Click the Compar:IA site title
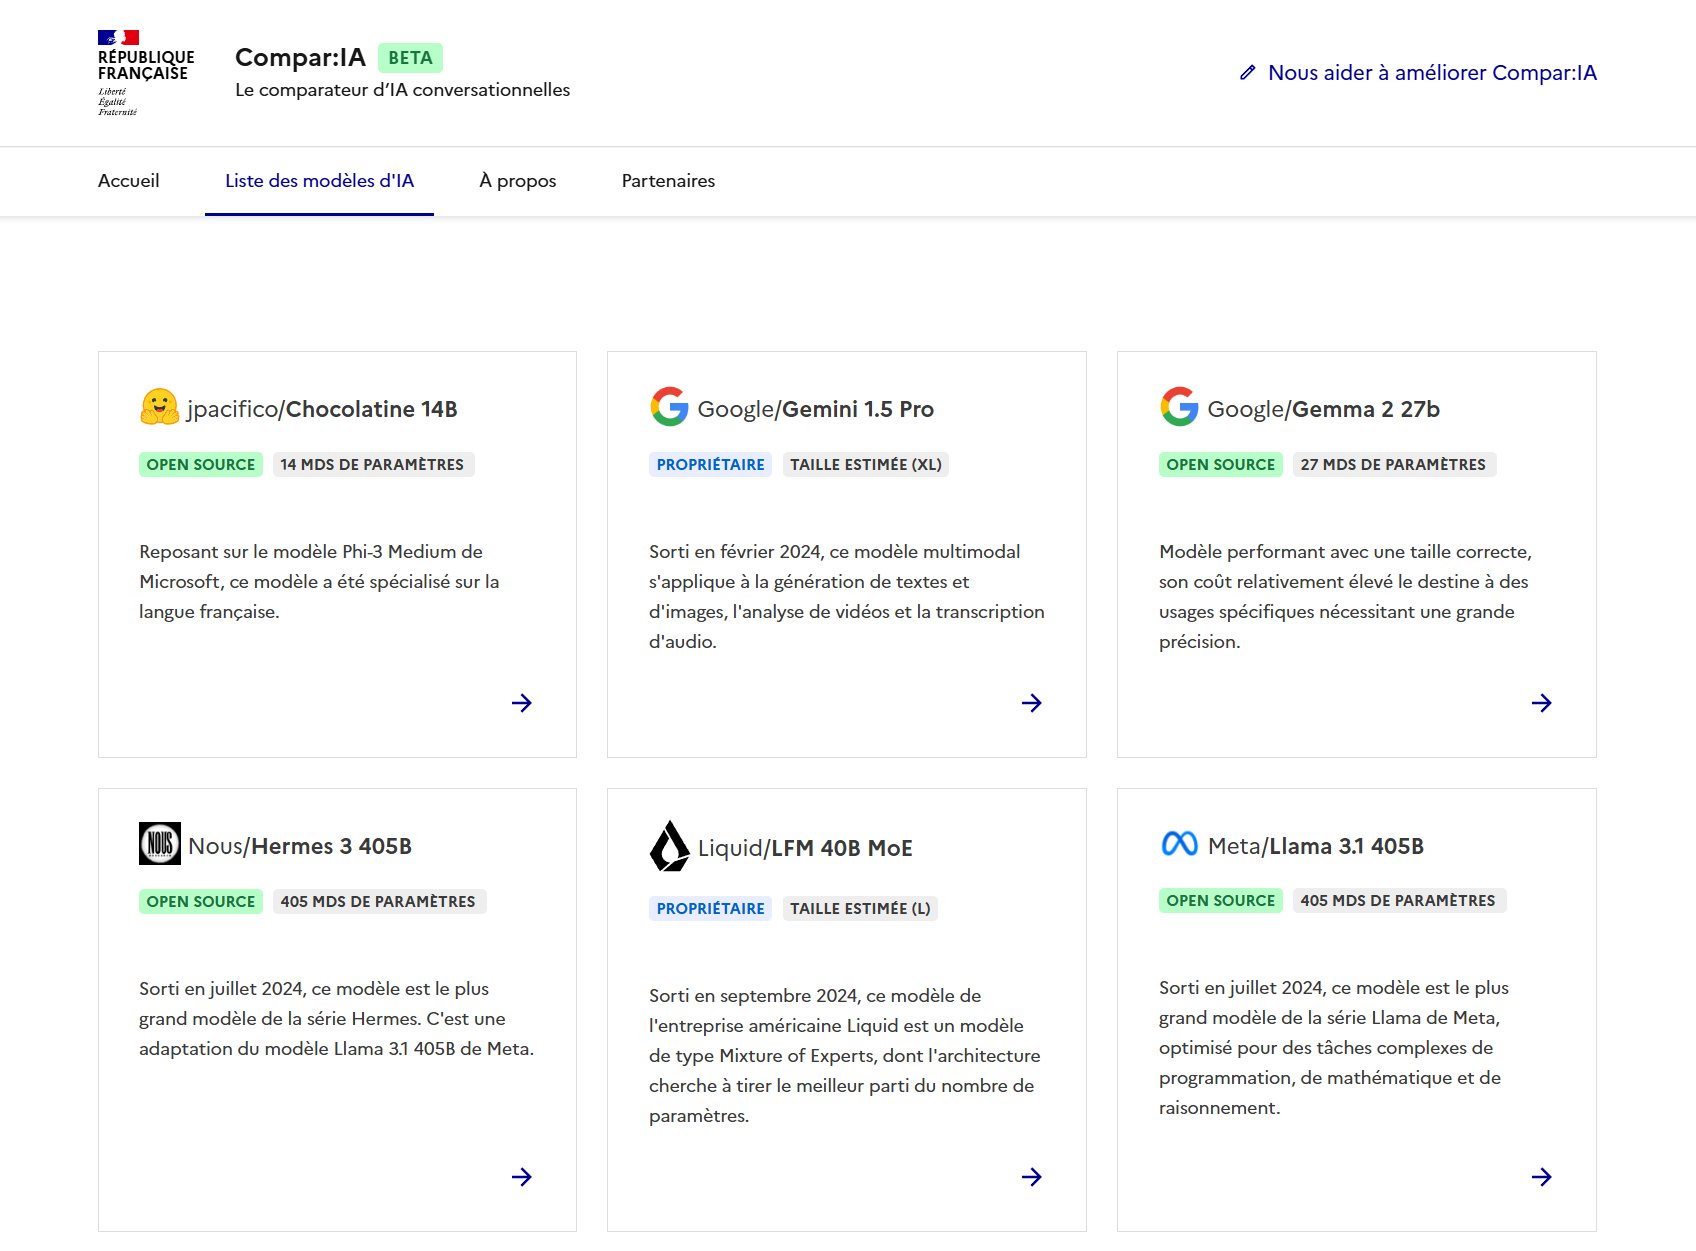 tap(300, 58)
